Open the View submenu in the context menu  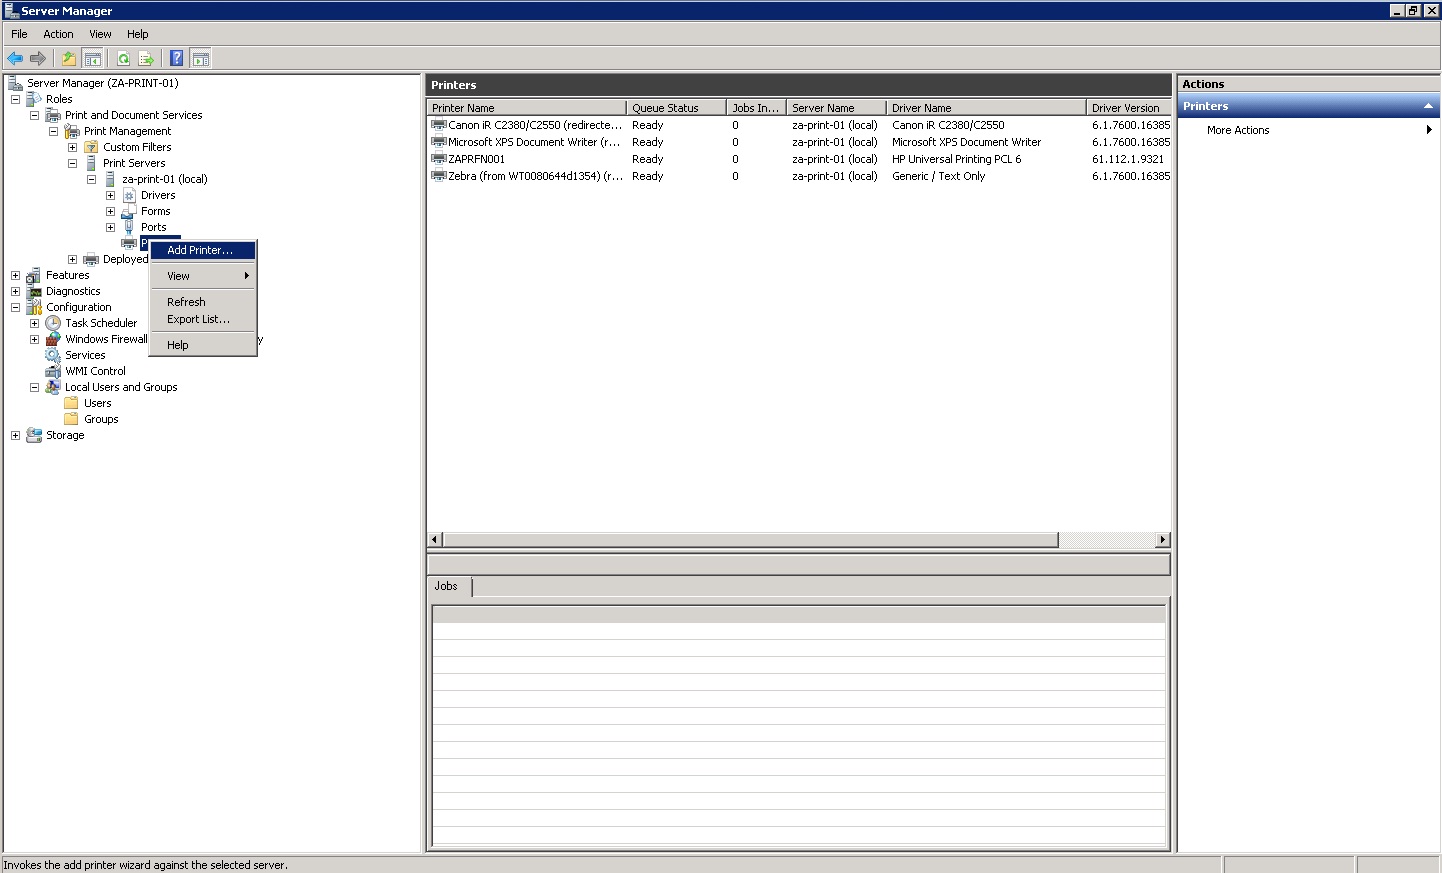(177, 276)
